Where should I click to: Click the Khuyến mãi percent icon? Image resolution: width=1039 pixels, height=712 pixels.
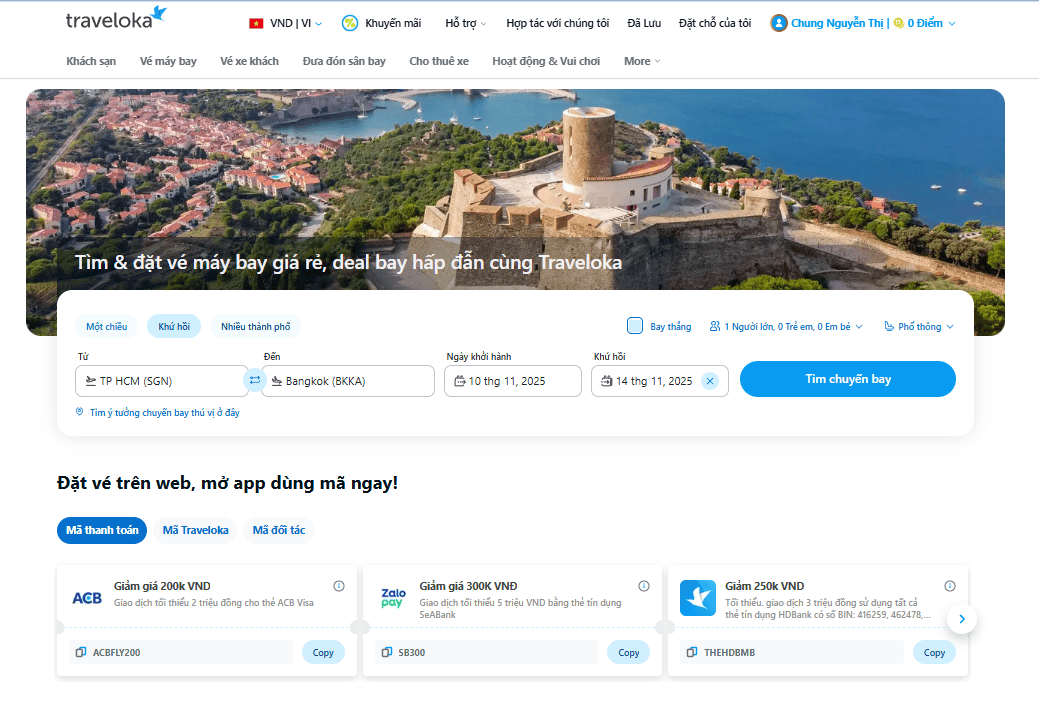[350, 23]
